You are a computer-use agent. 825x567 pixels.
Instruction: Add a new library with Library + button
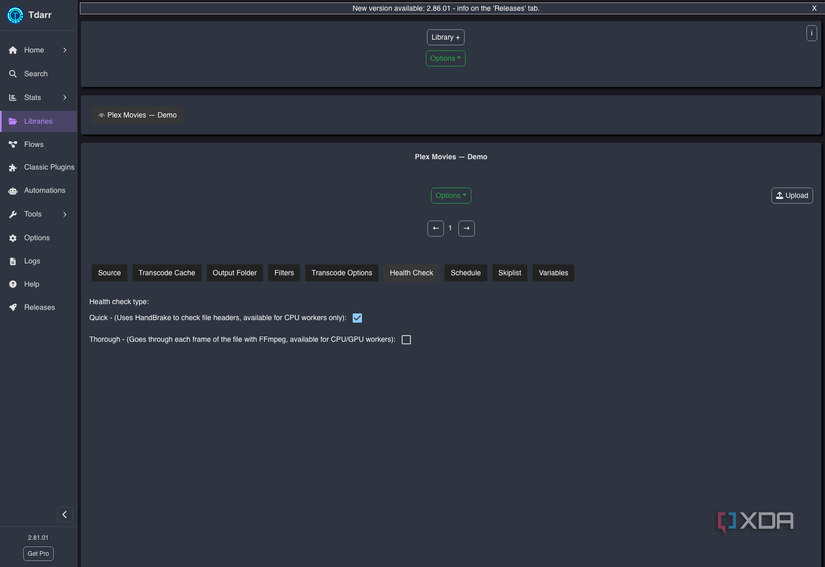(445, 37)
